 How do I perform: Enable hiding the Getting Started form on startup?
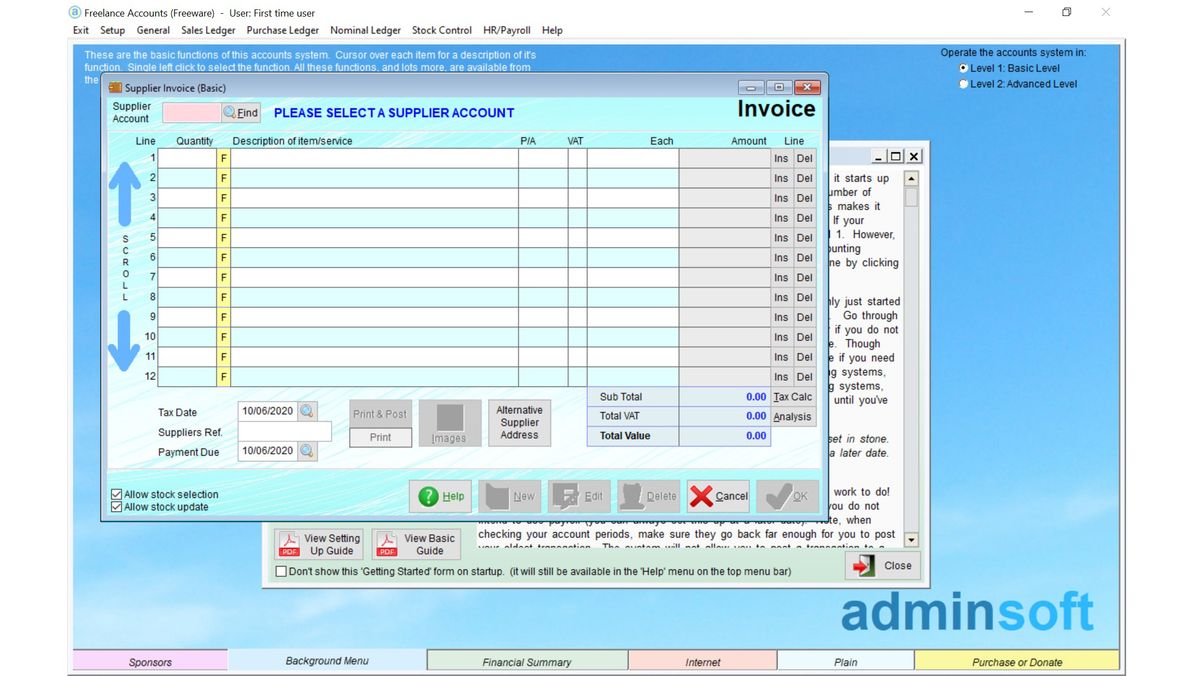[x=281, y=571]
